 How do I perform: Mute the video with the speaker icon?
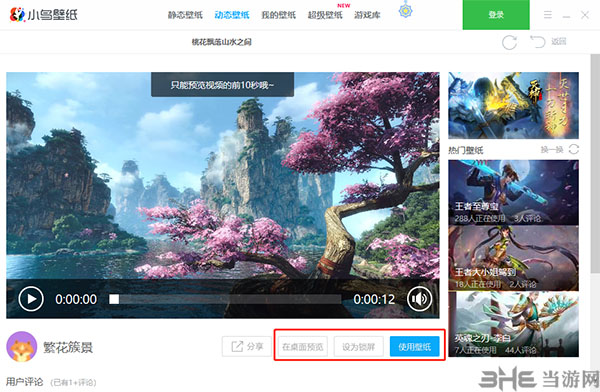tap(419, 299)
